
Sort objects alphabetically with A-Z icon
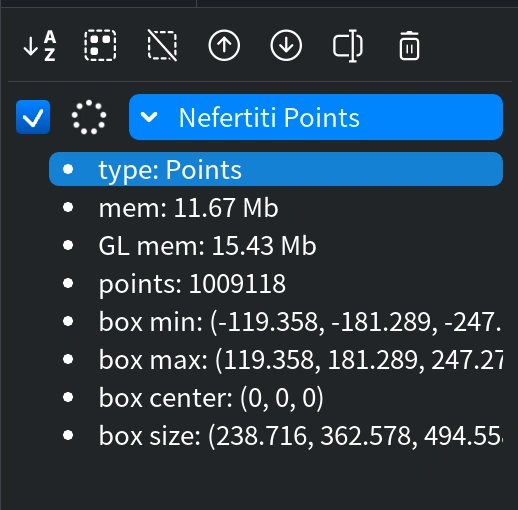tap(40, 46)
